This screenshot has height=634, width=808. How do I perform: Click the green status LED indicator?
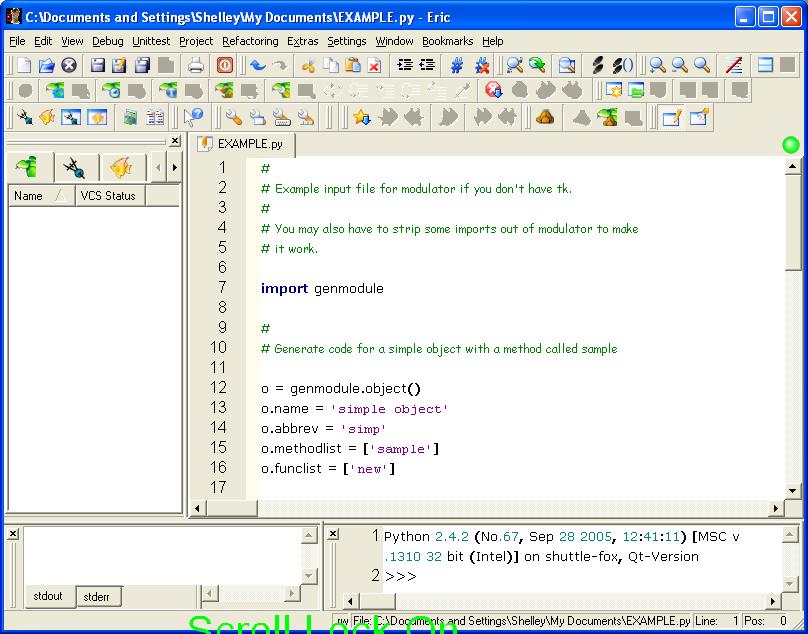coord(790,145)
